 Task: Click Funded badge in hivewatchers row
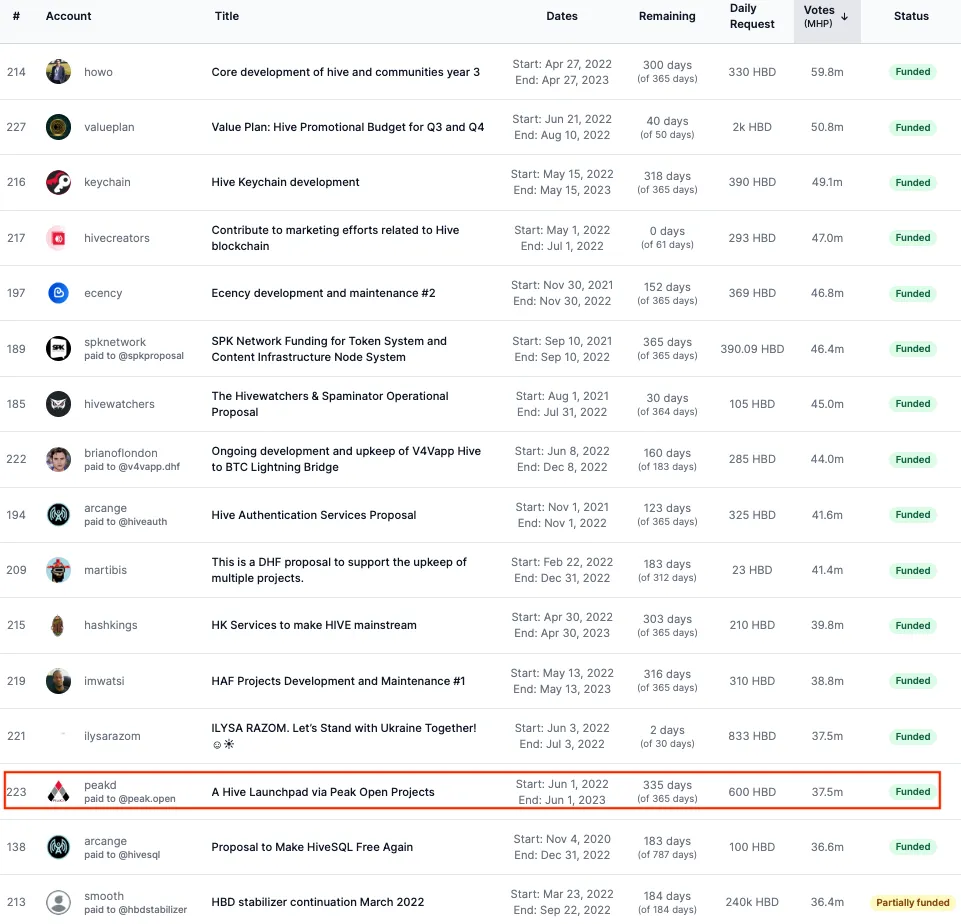pyautogui.click(x=912, y=404)
